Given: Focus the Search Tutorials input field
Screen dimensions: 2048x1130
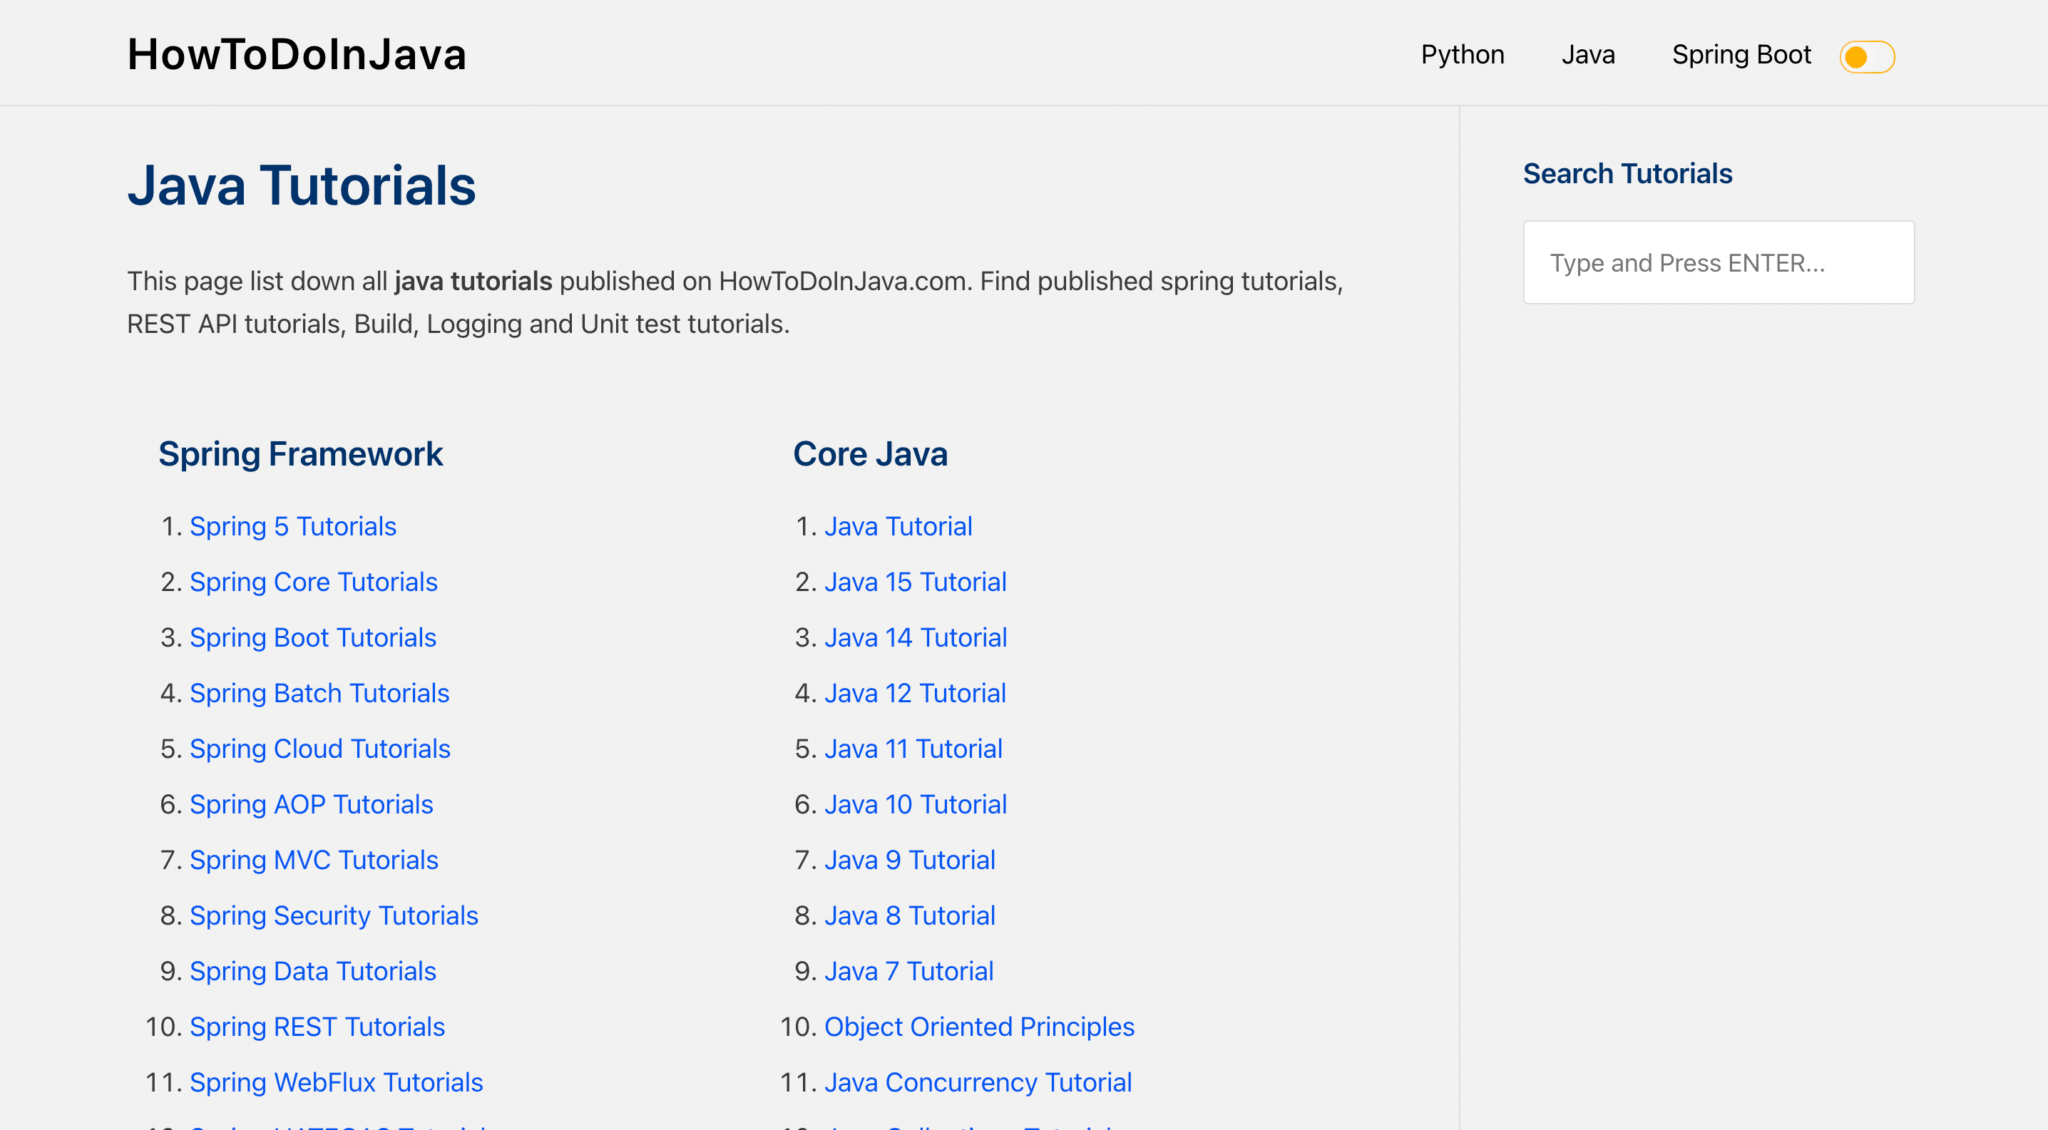Looking at the screenshot, I should (1718, 262).
